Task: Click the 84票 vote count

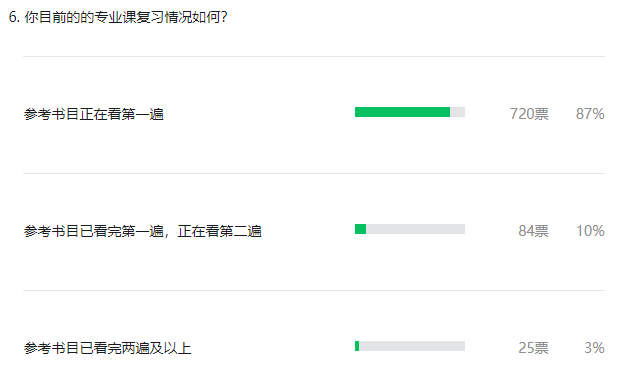Action: tap(534, 231)
